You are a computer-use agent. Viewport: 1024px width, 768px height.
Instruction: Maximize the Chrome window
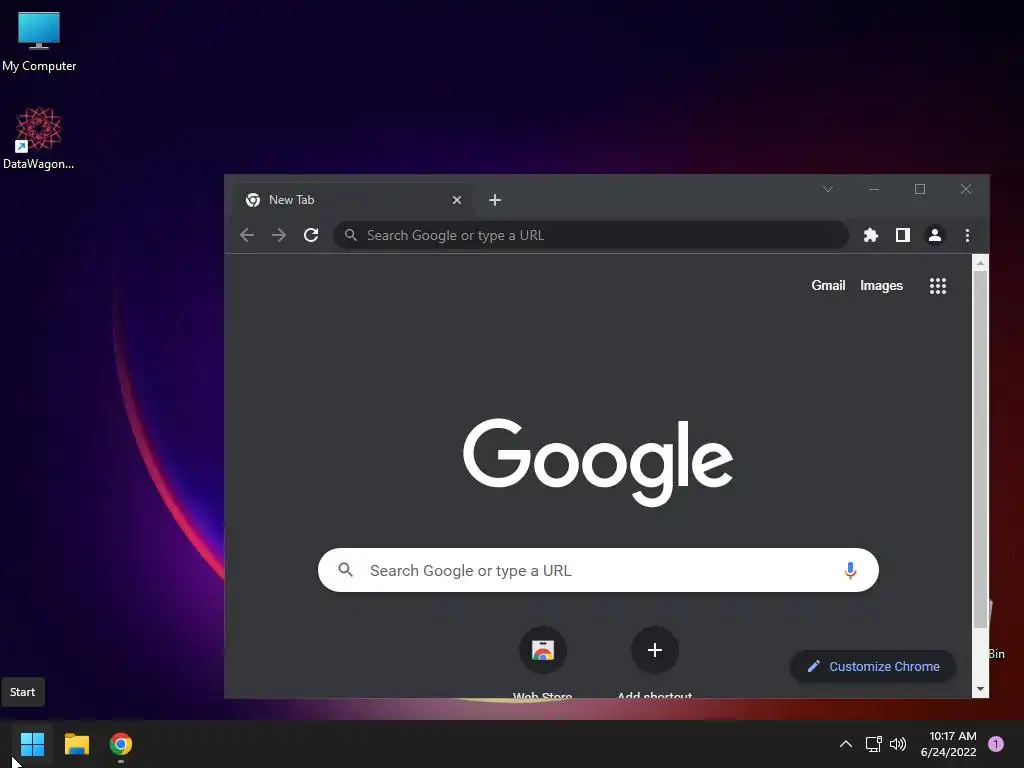(920, 189)
